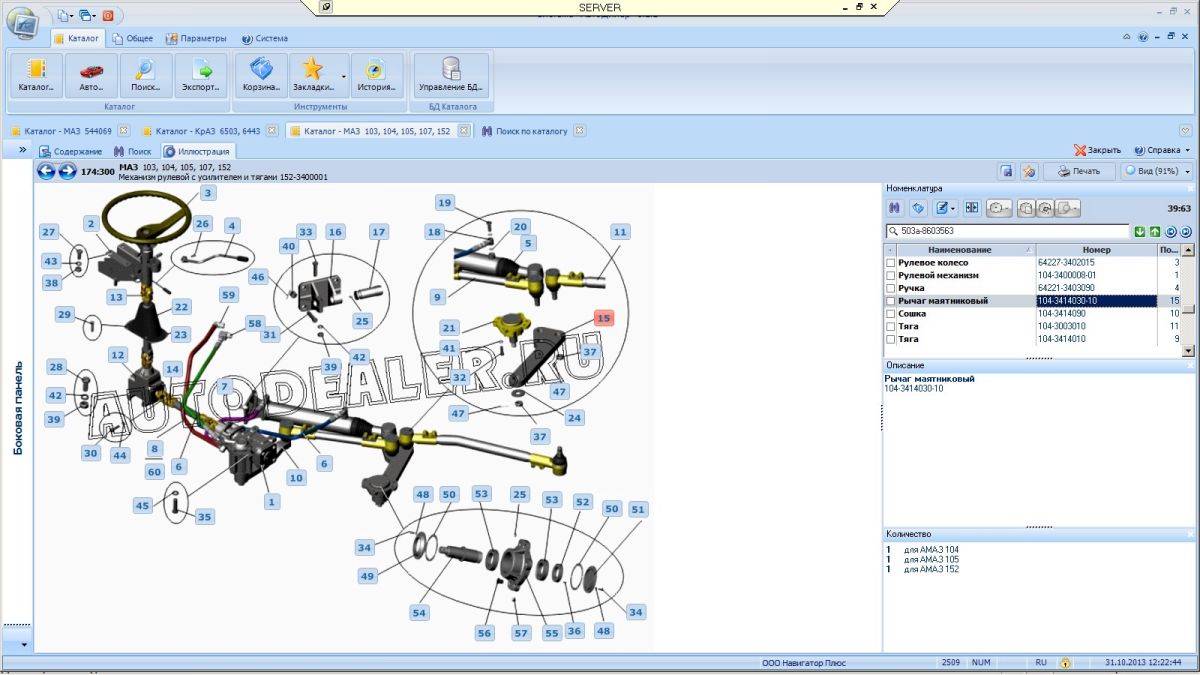Tick the checkbox for Сошка
1200x675 pixels.
pyautogui.click(x=891, y=314)
